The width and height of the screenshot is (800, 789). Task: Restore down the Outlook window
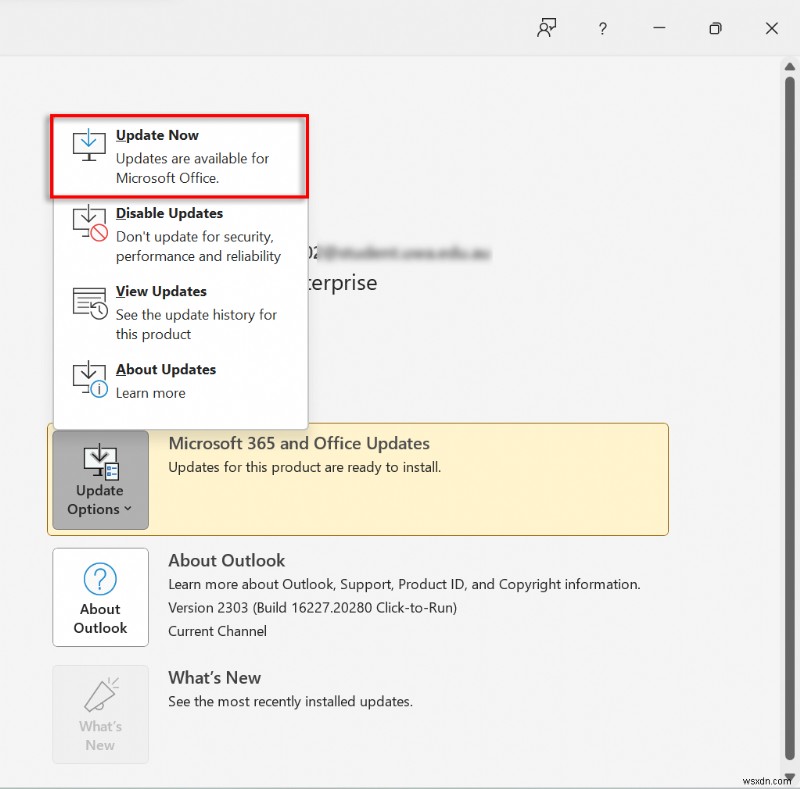tap(715, 28)
